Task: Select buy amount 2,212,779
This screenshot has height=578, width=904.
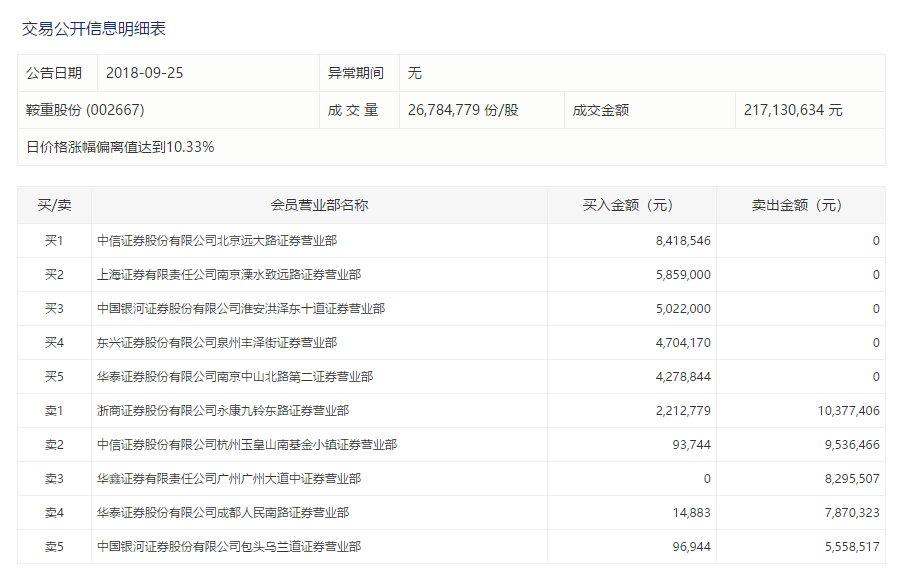Action: coord(683,411)
